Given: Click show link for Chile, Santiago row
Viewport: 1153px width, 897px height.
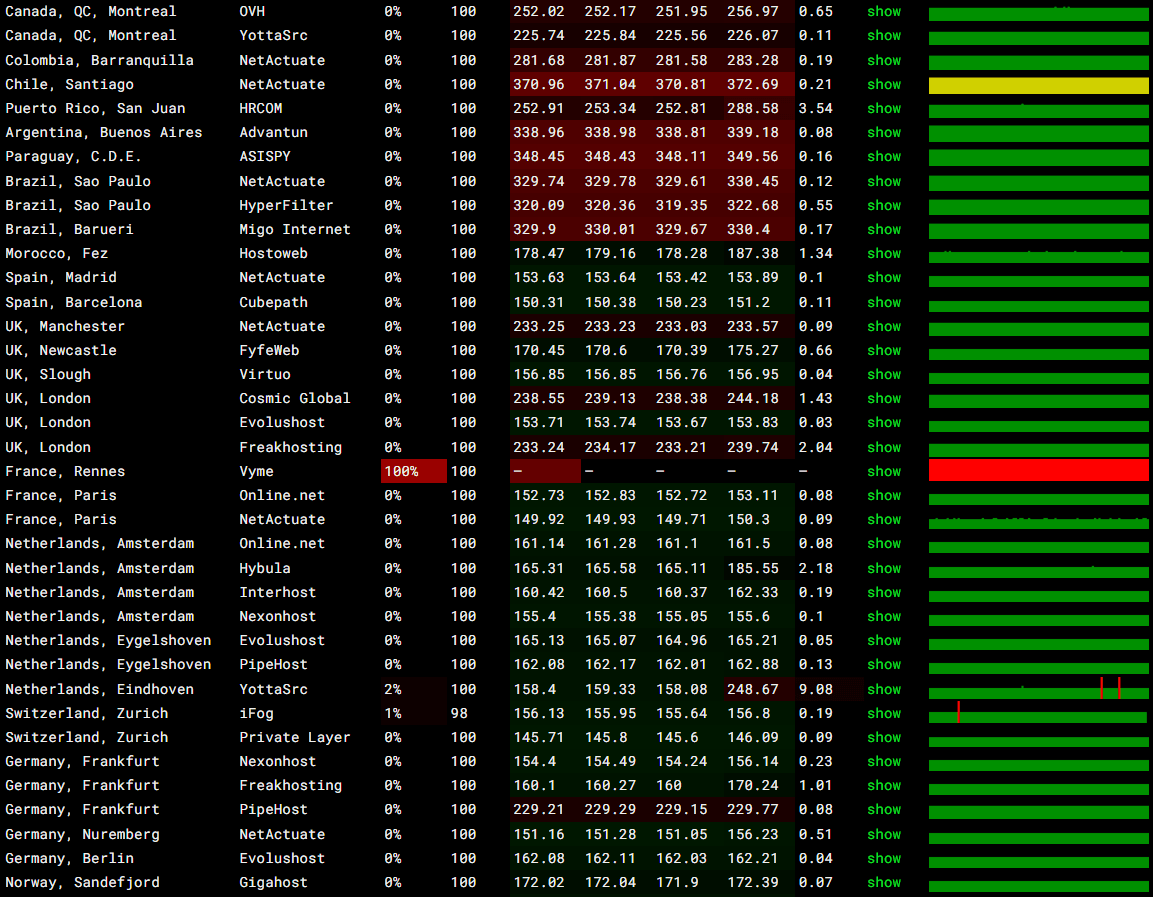Looking at the screenshot, I should (x=883, y=85).
